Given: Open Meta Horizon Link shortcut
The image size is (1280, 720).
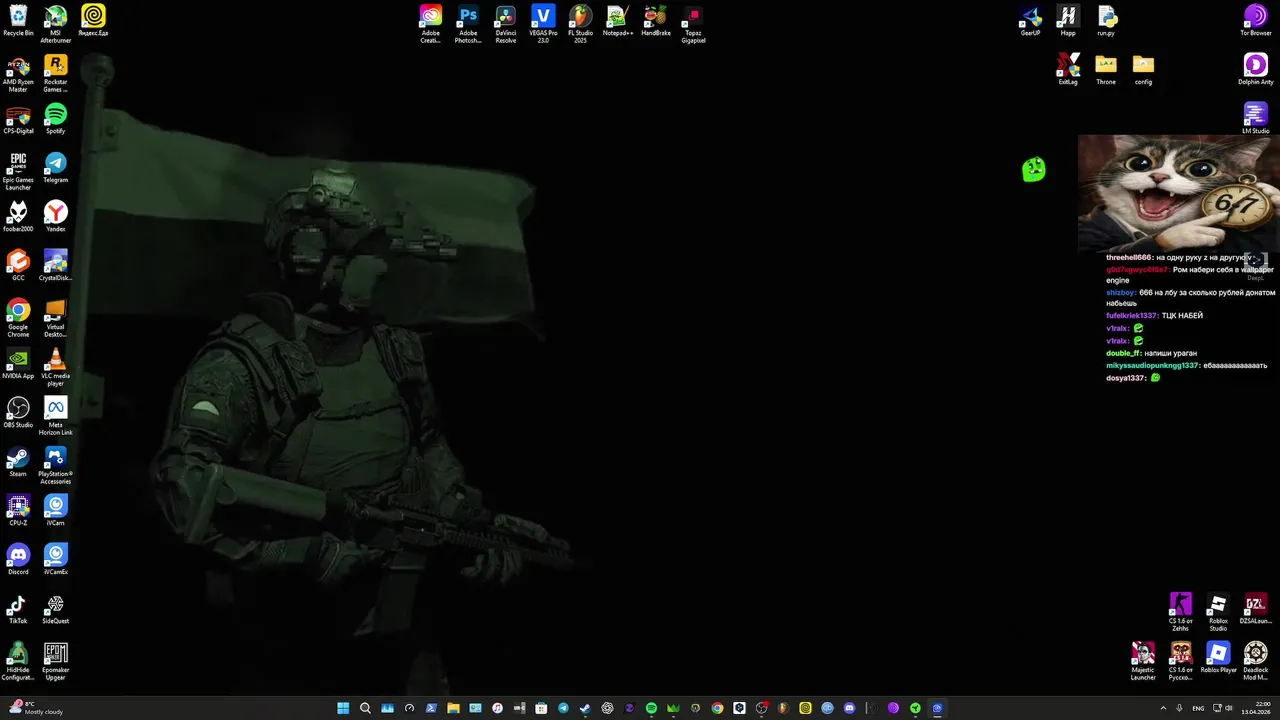Looking at the screenshot, I should coord(56,416).
